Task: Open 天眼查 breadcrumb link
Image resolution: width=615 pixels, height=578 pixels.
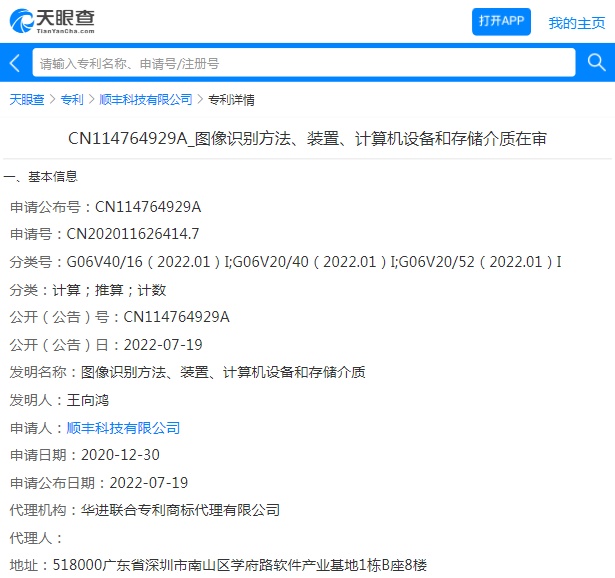Action: pos(27,100)
